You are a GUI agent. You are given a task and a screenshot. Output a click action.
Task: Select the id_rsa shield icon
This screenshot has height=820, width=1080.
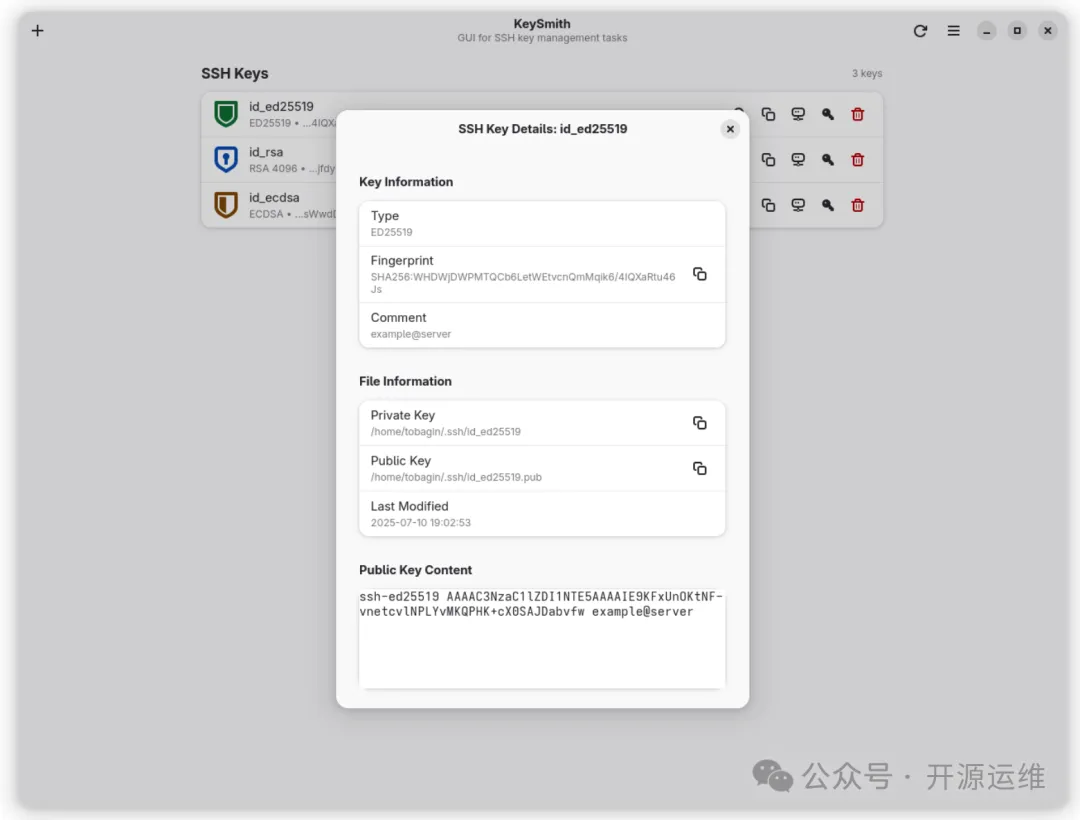pyautogui.click(x=226, y=160)
